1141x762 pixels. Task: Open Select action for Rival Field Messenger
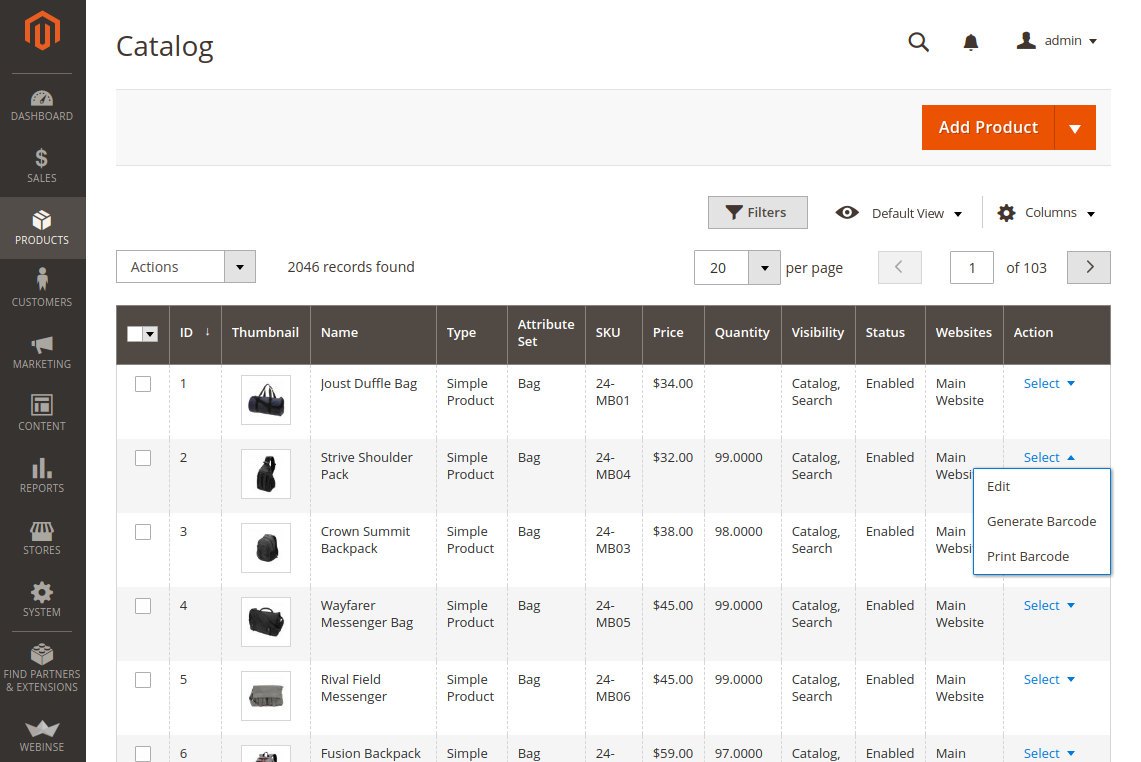[x=1049, y=679]
